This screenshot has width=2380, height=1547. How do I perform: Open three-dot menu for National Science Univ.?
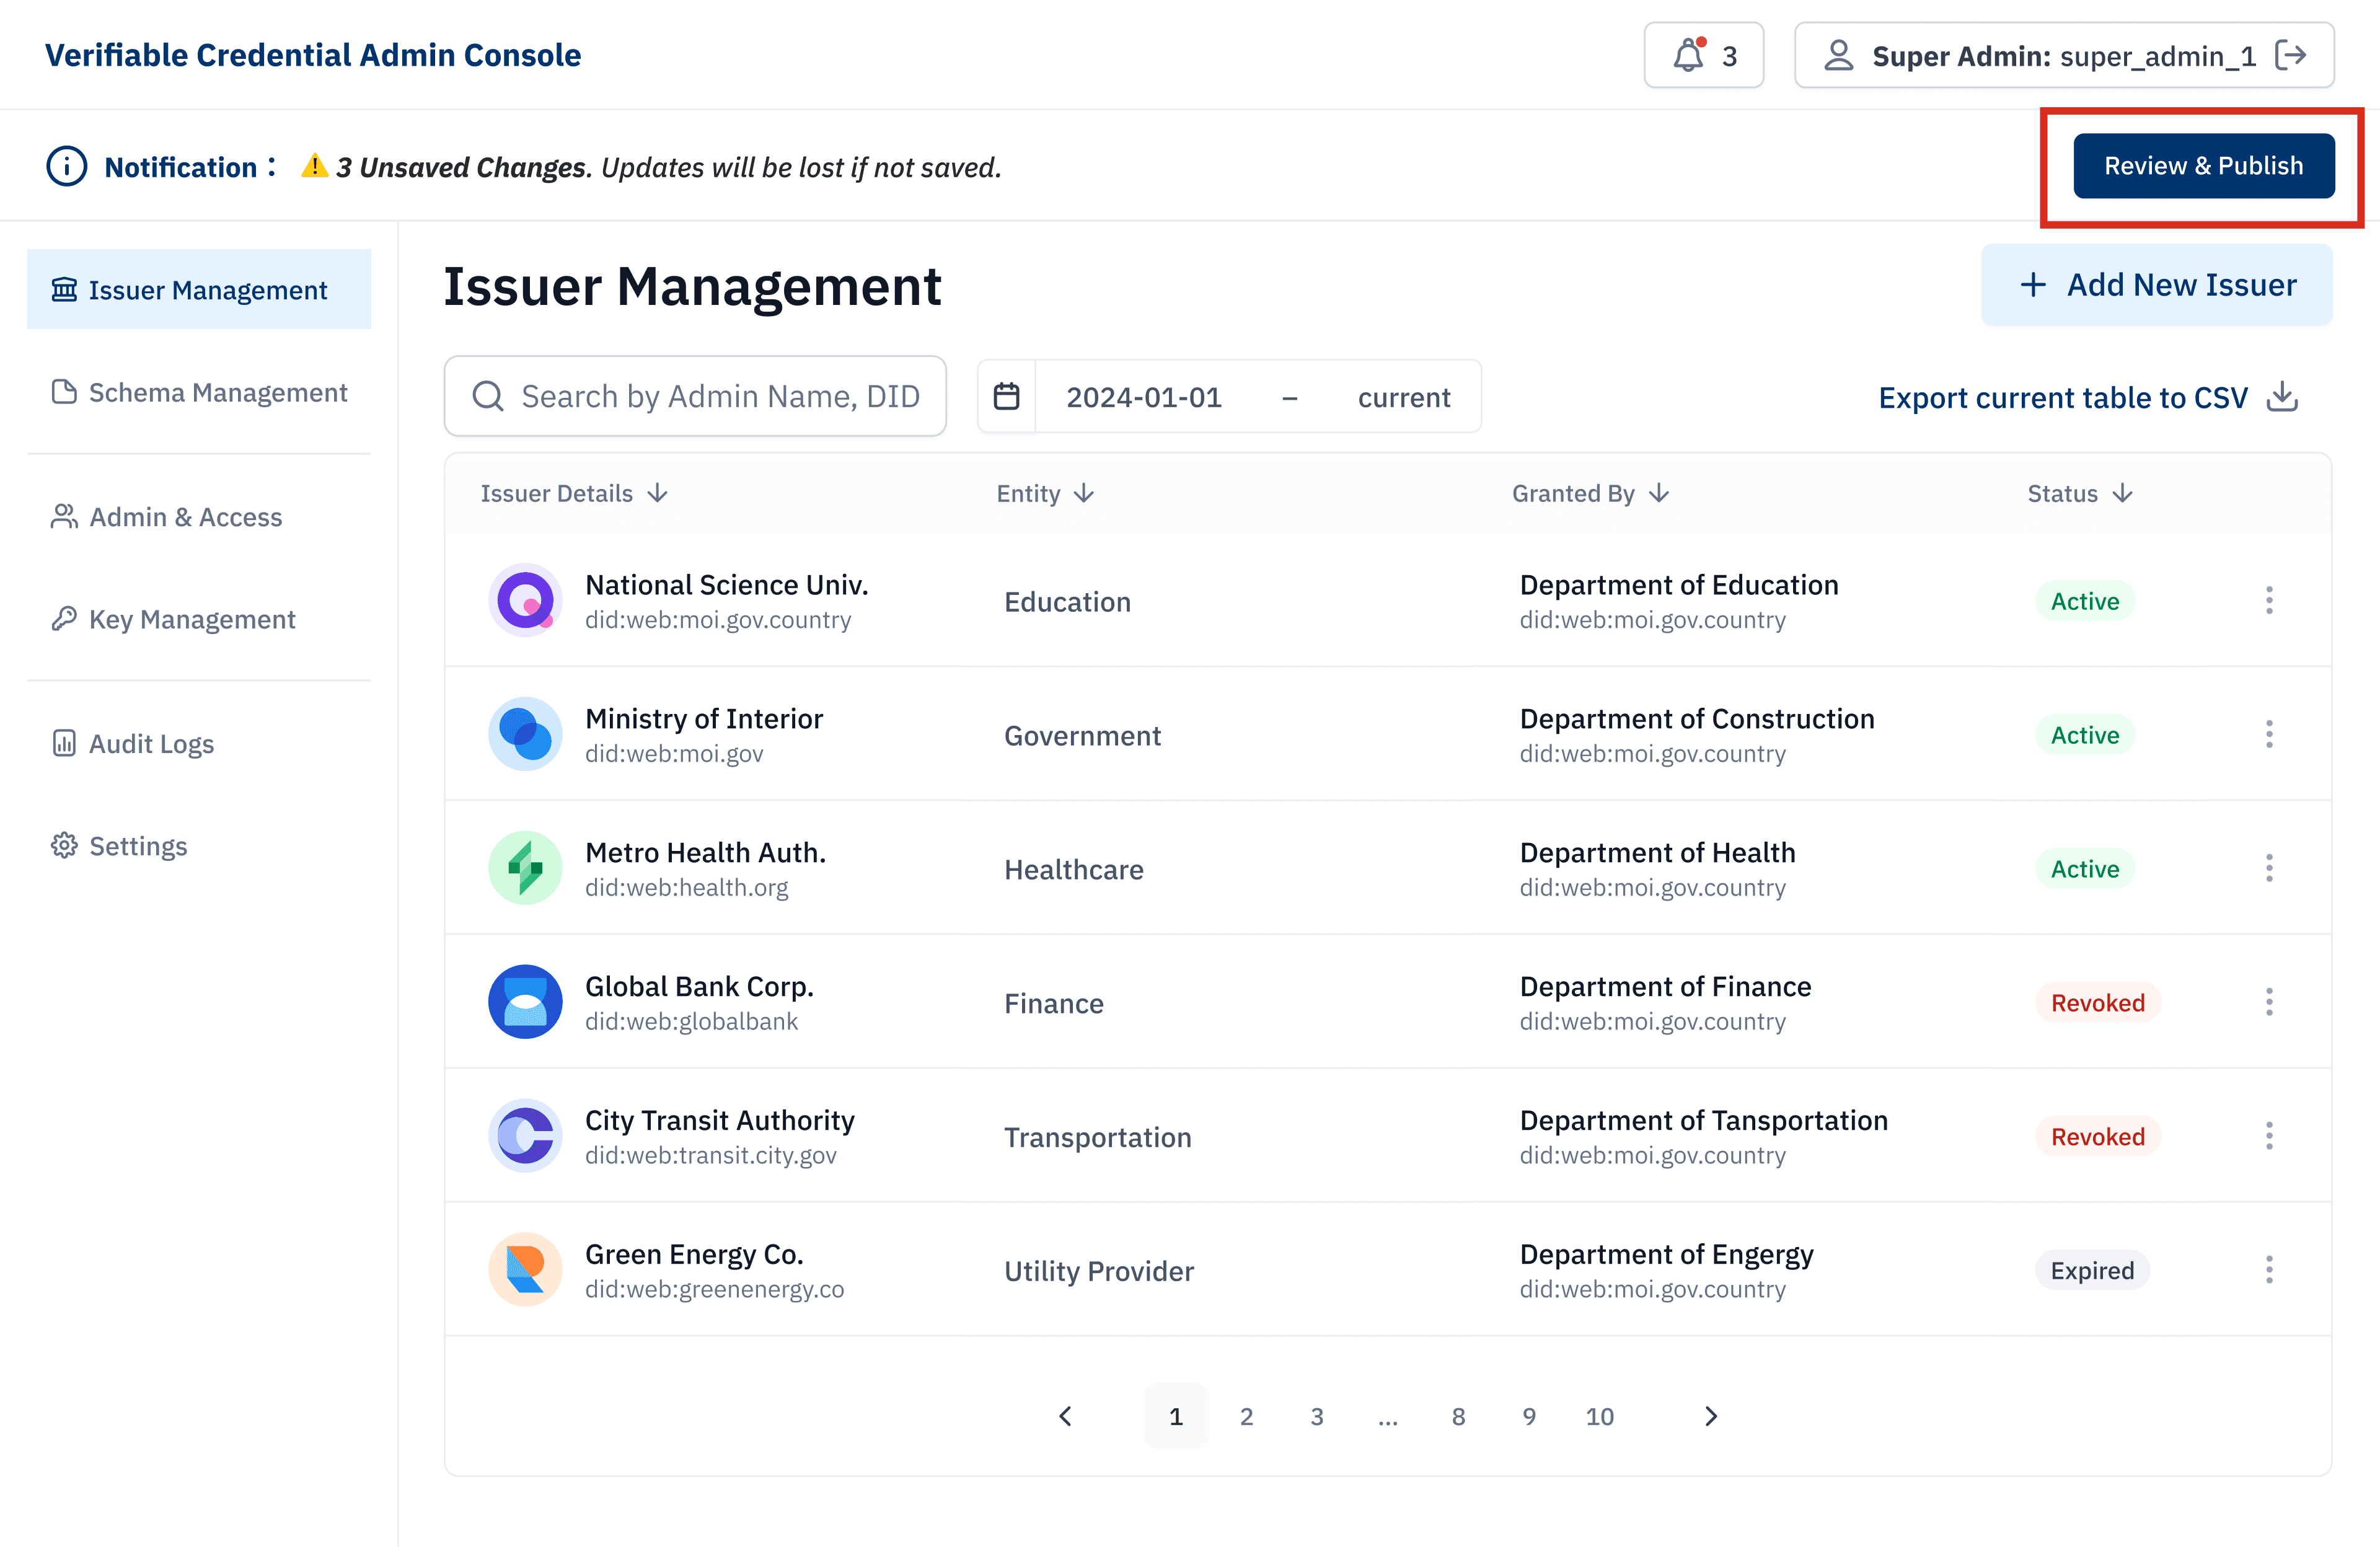[2269, 600]
